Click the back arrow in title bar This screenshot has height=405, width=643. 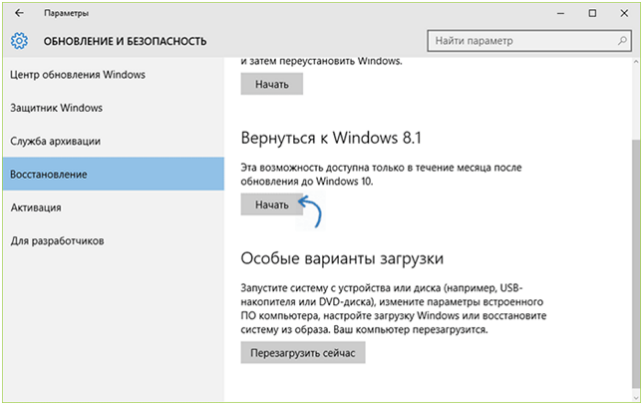click(19, 13)
